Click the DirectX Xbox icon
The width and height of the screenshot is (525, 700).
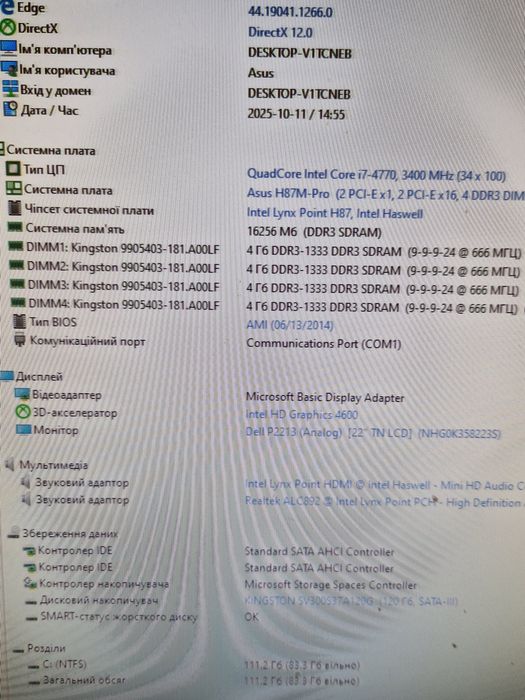tap(8, 28)
